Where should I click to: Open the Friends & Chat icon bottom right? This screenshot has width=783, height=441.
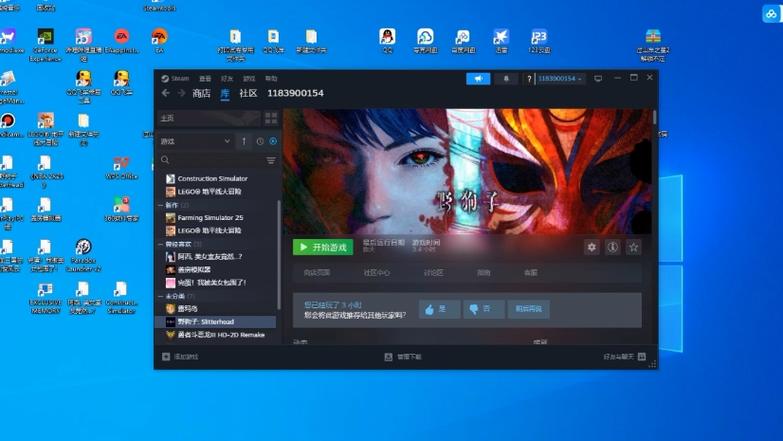(x=642, y=357)
